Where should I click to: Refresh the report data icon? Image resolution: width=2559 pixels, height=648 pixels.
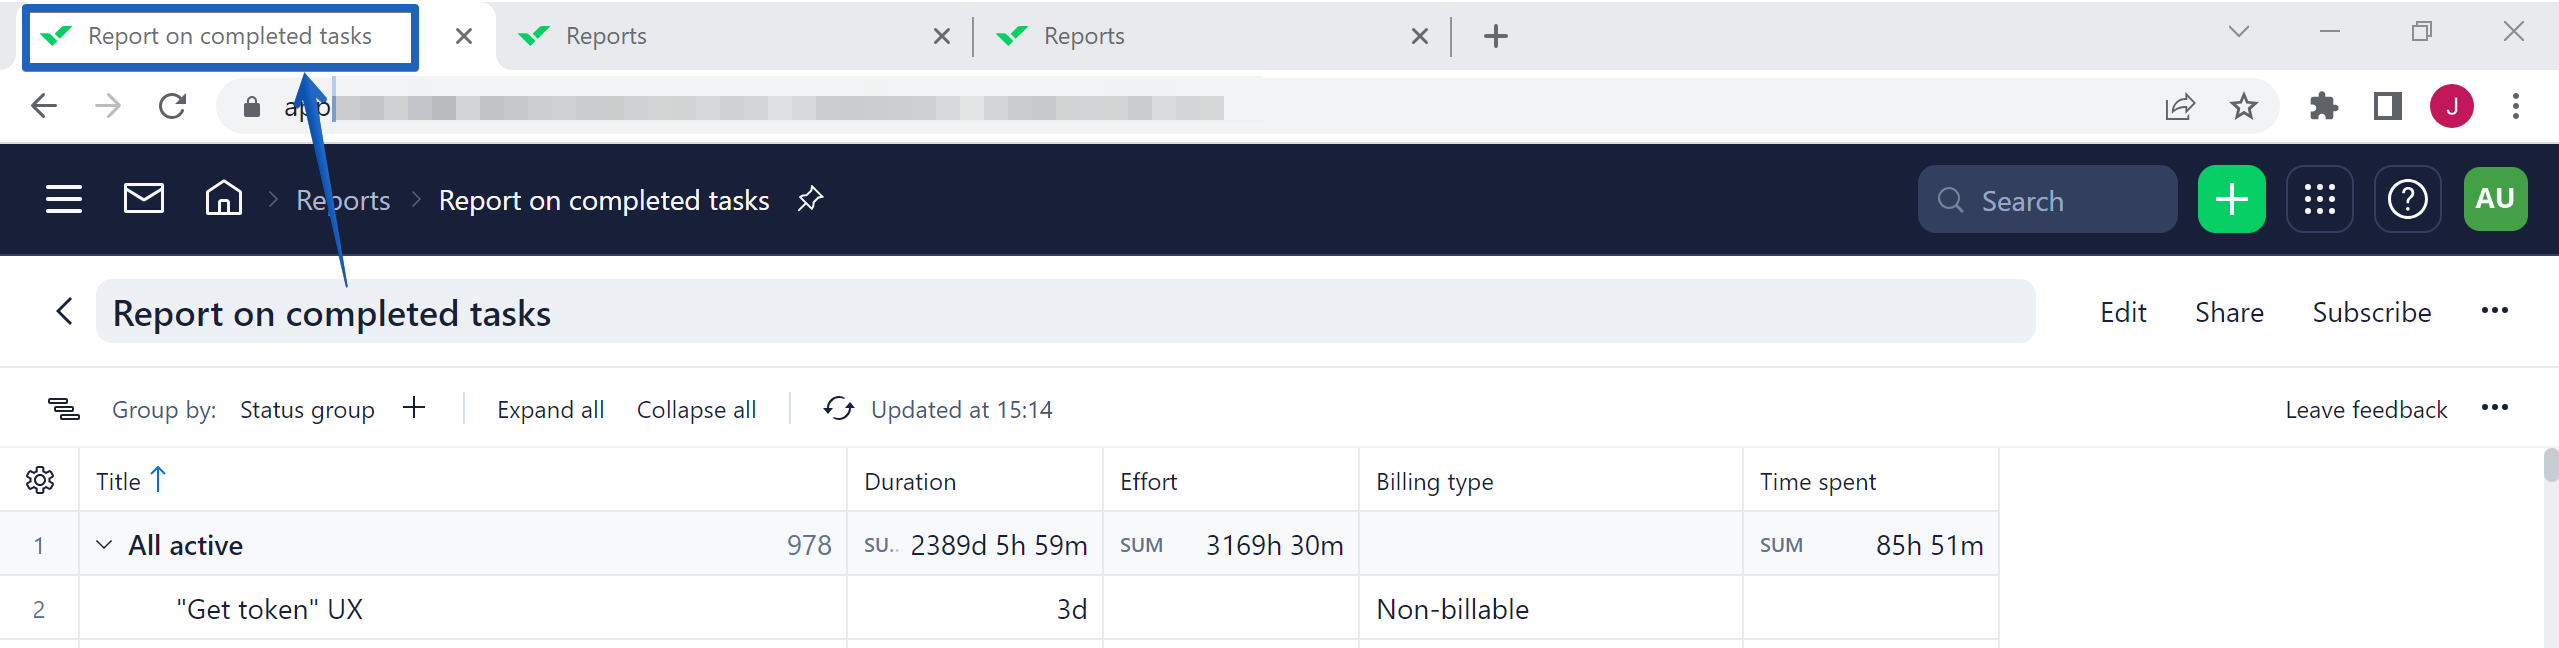pyautogui.click(x=838, y=409)
